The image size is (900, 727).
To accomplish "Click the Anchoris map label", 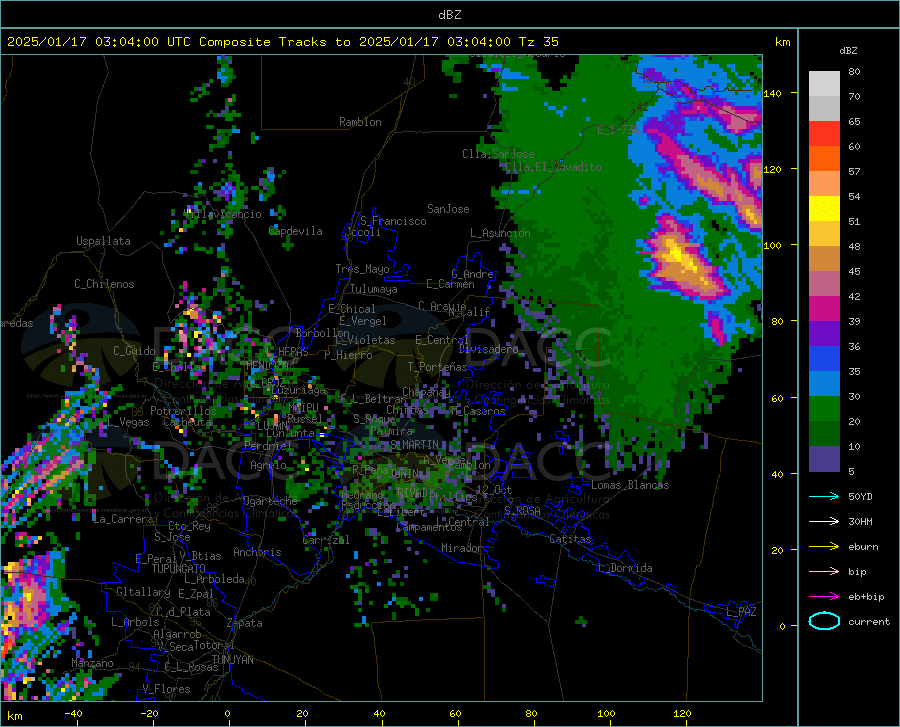I will (x=257, y=552).
